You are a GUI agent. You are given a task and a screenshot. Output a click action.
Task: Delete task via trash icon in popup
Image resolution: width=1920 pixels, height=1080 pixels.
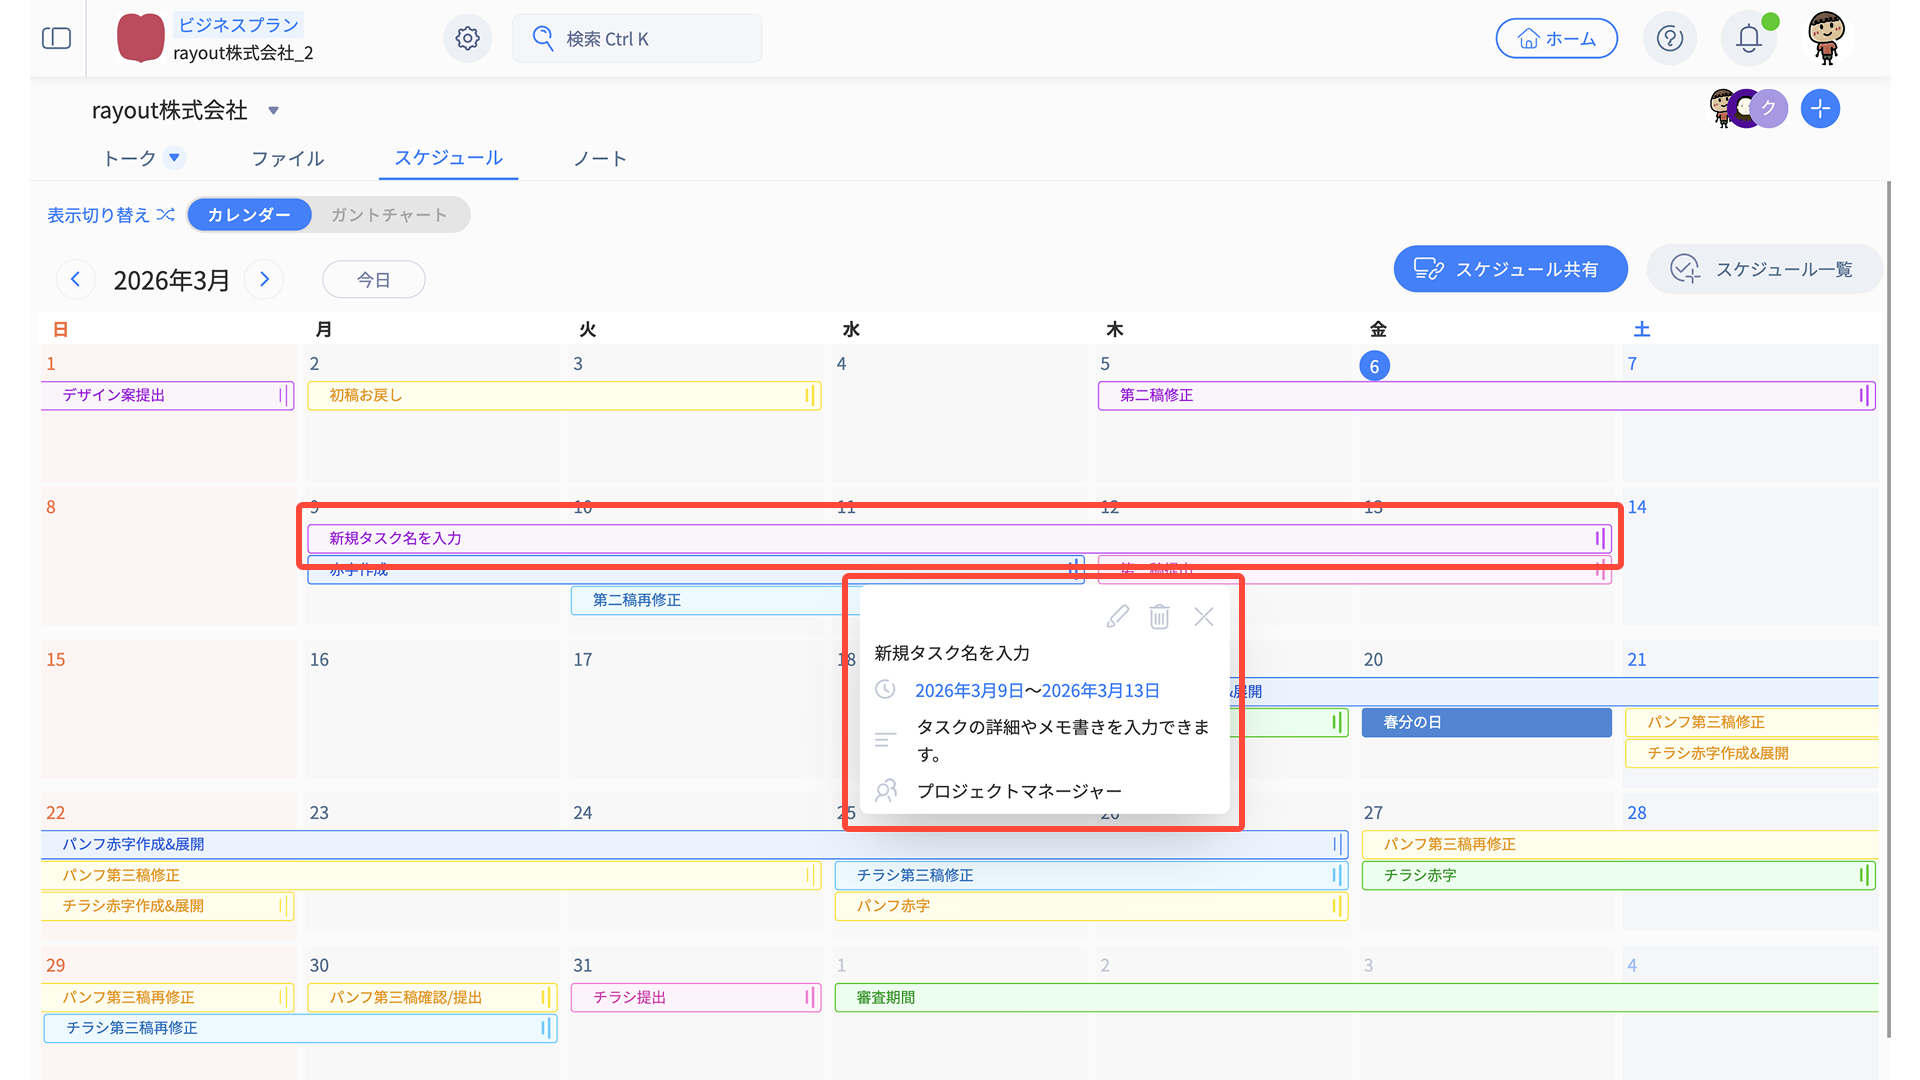[x=1159, y=616]
